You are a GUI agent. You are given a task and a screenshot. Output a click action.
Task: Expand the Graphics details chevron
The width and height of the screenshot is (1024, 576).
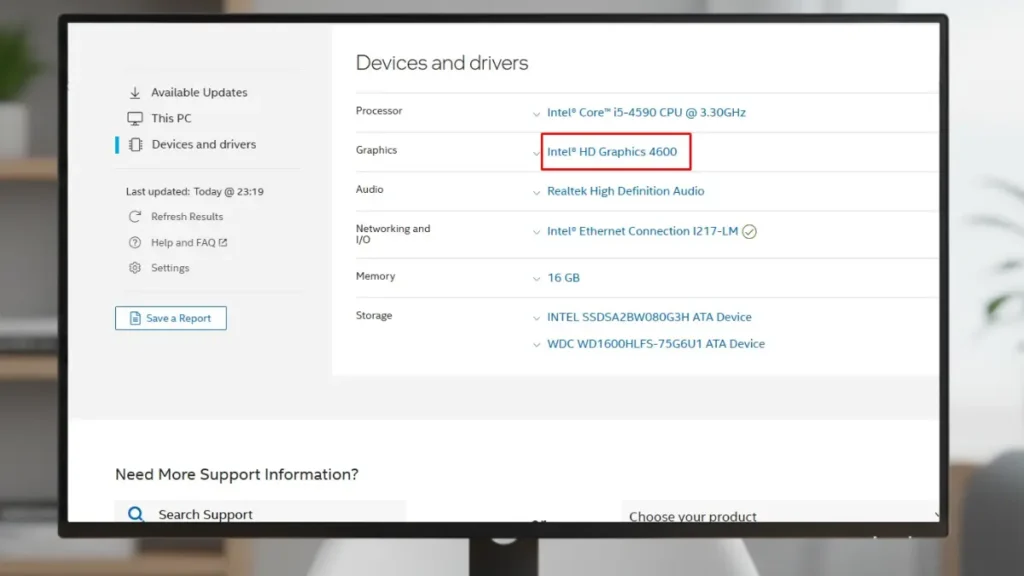[537, 152]
